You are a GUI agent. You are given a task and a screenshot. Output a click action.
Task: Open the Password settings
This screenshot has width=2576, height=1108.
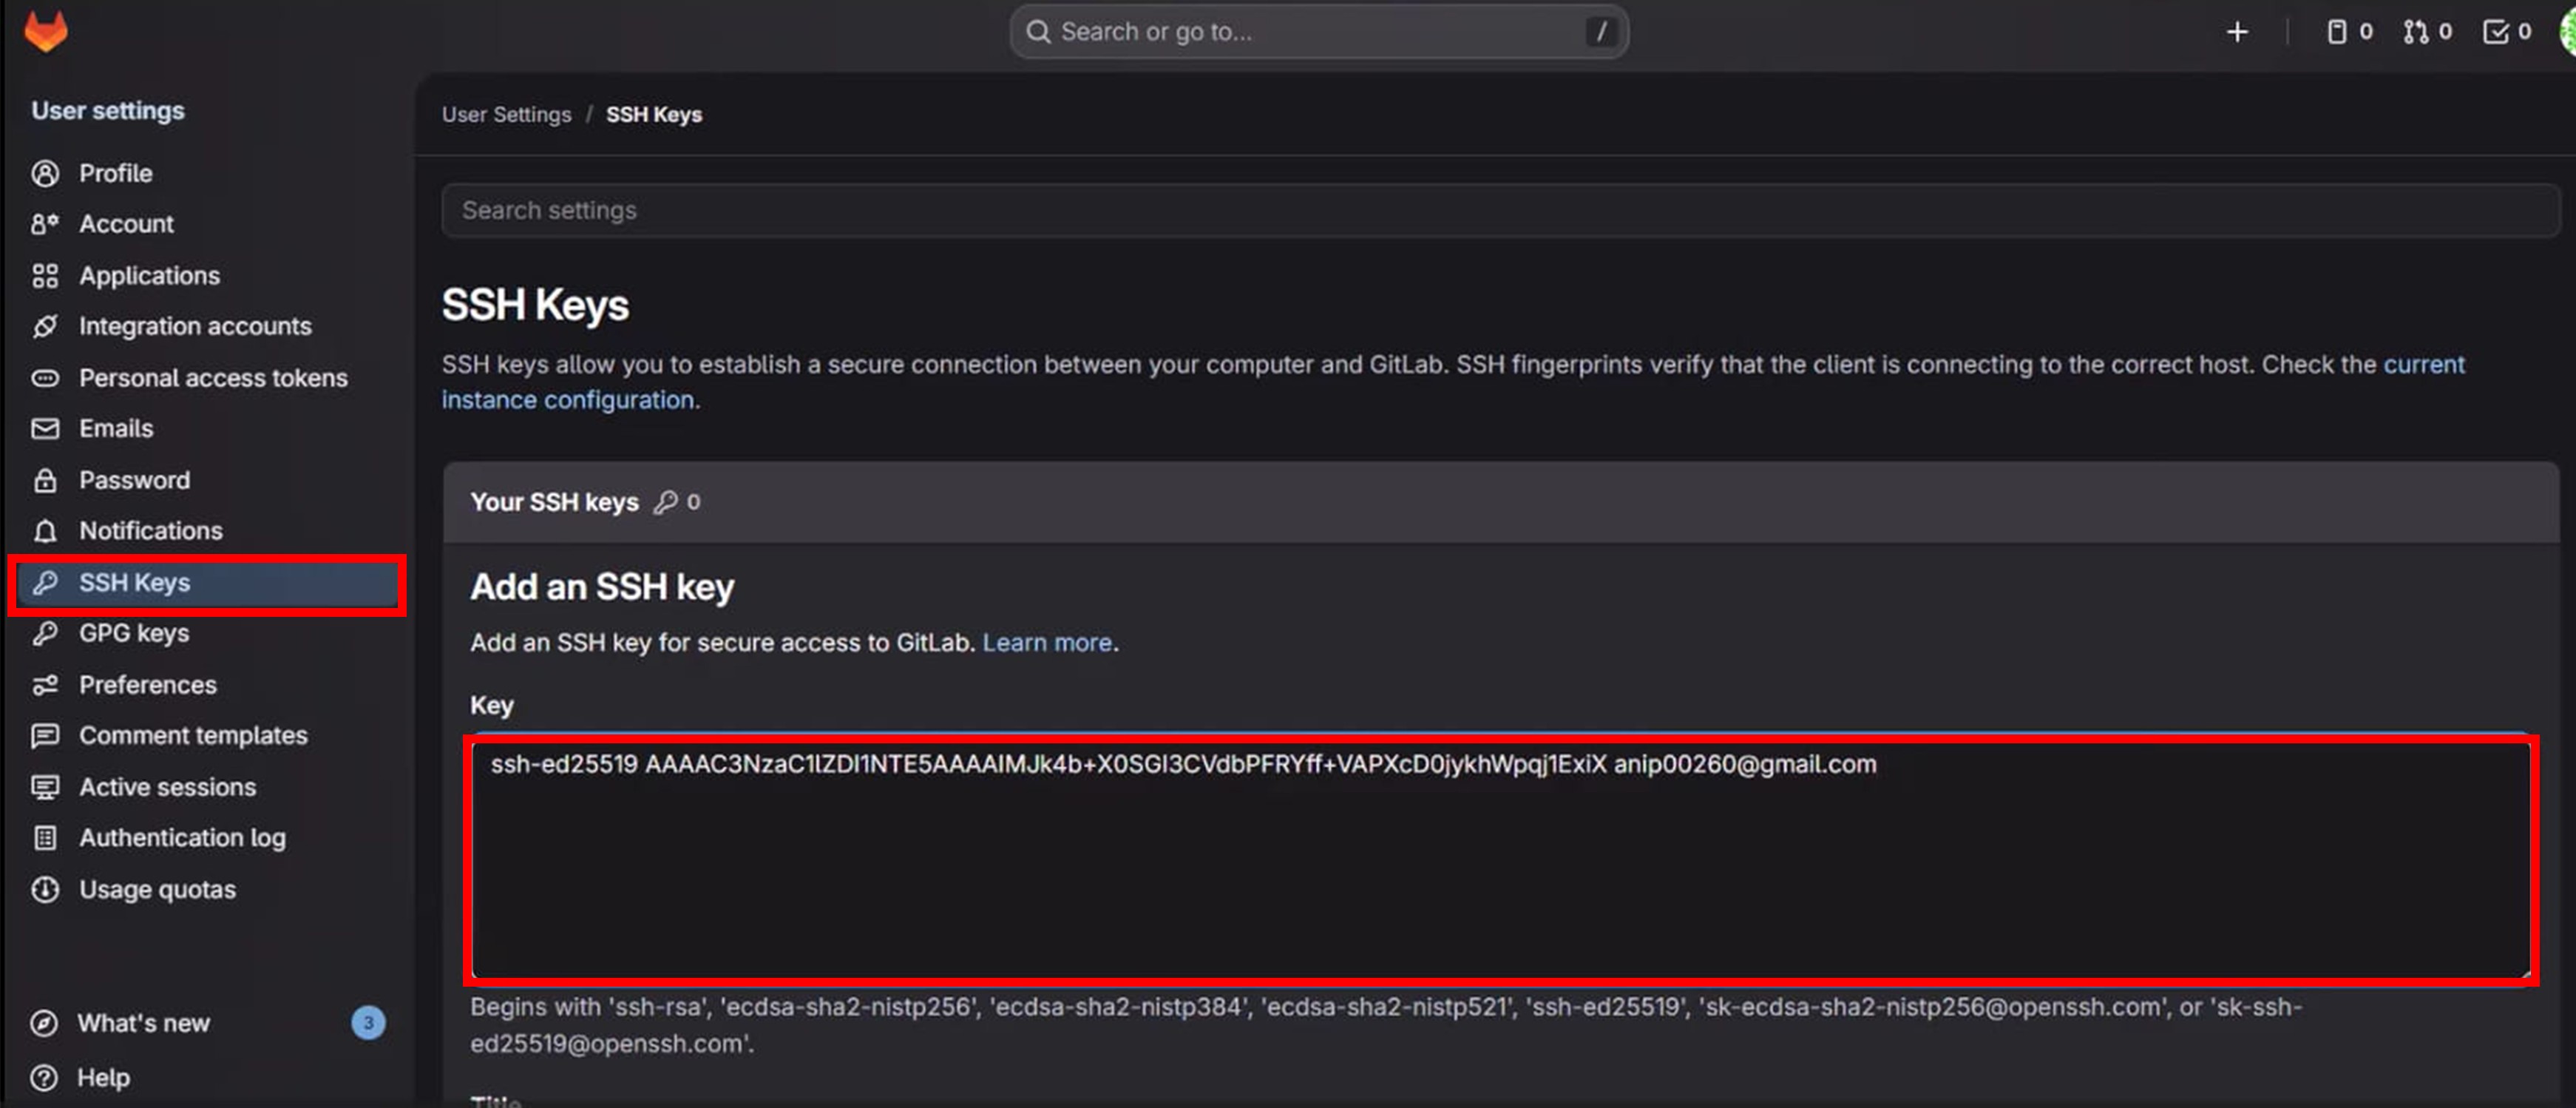134,480
